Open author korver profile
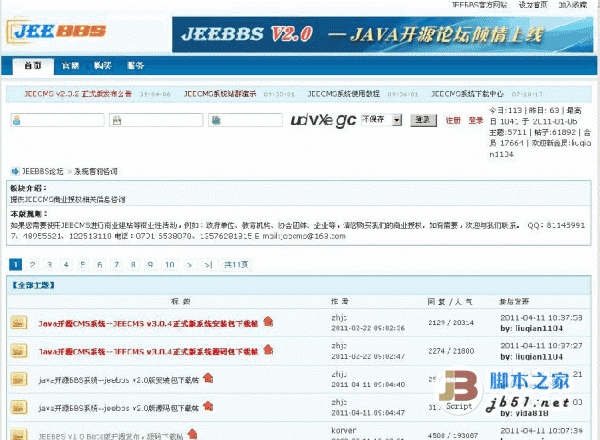600x440 pixels. (x=344, y=430)
